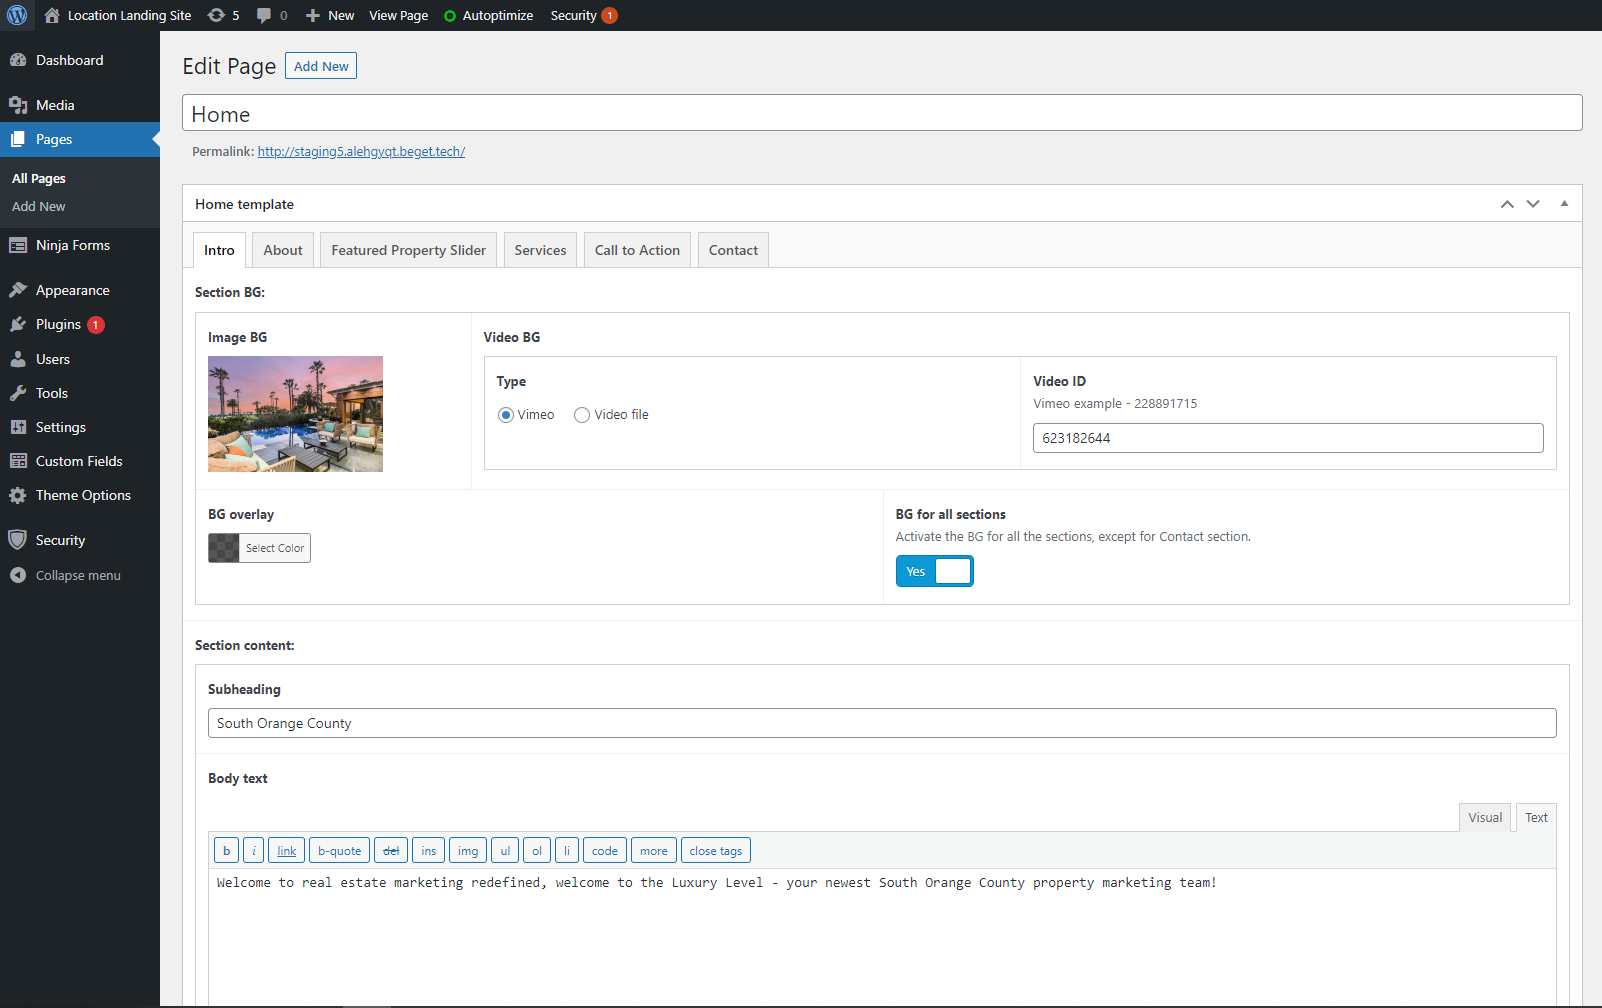Click the Settings sliders icon
The image size is (1602, 1008).
click(18, 427)
